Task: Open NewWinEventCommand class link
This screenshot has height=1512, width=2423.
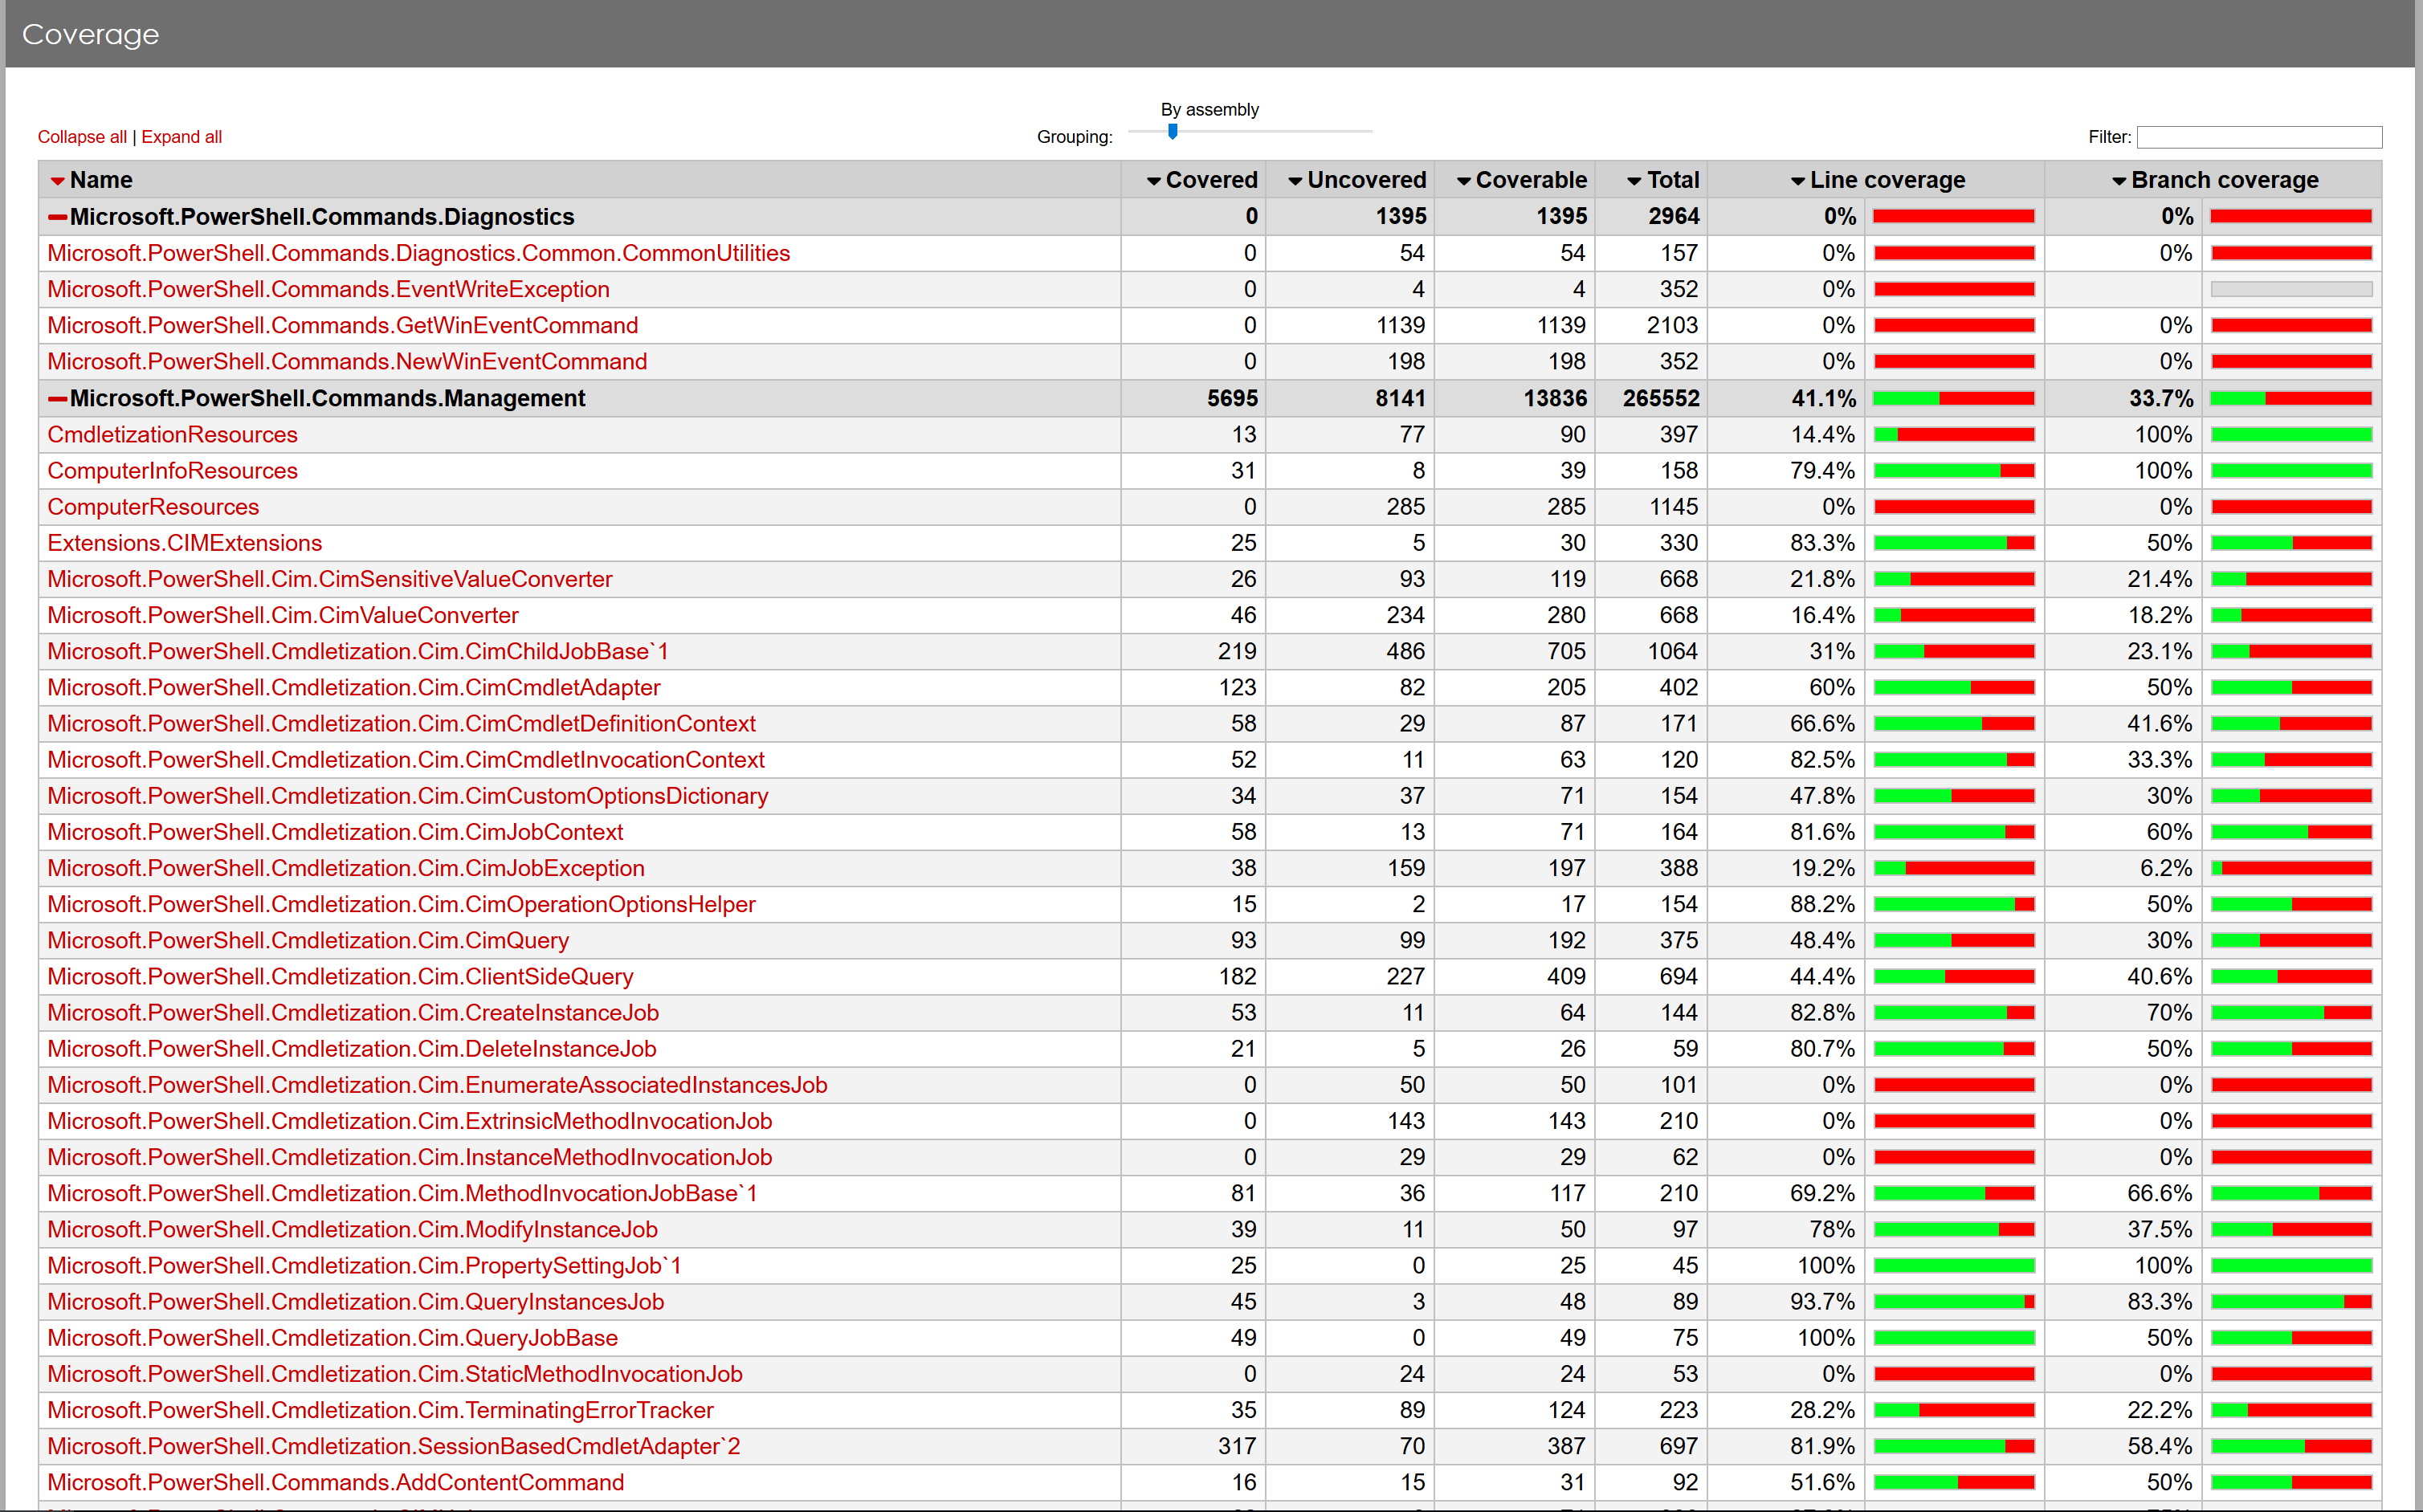Action: point(347,361)
